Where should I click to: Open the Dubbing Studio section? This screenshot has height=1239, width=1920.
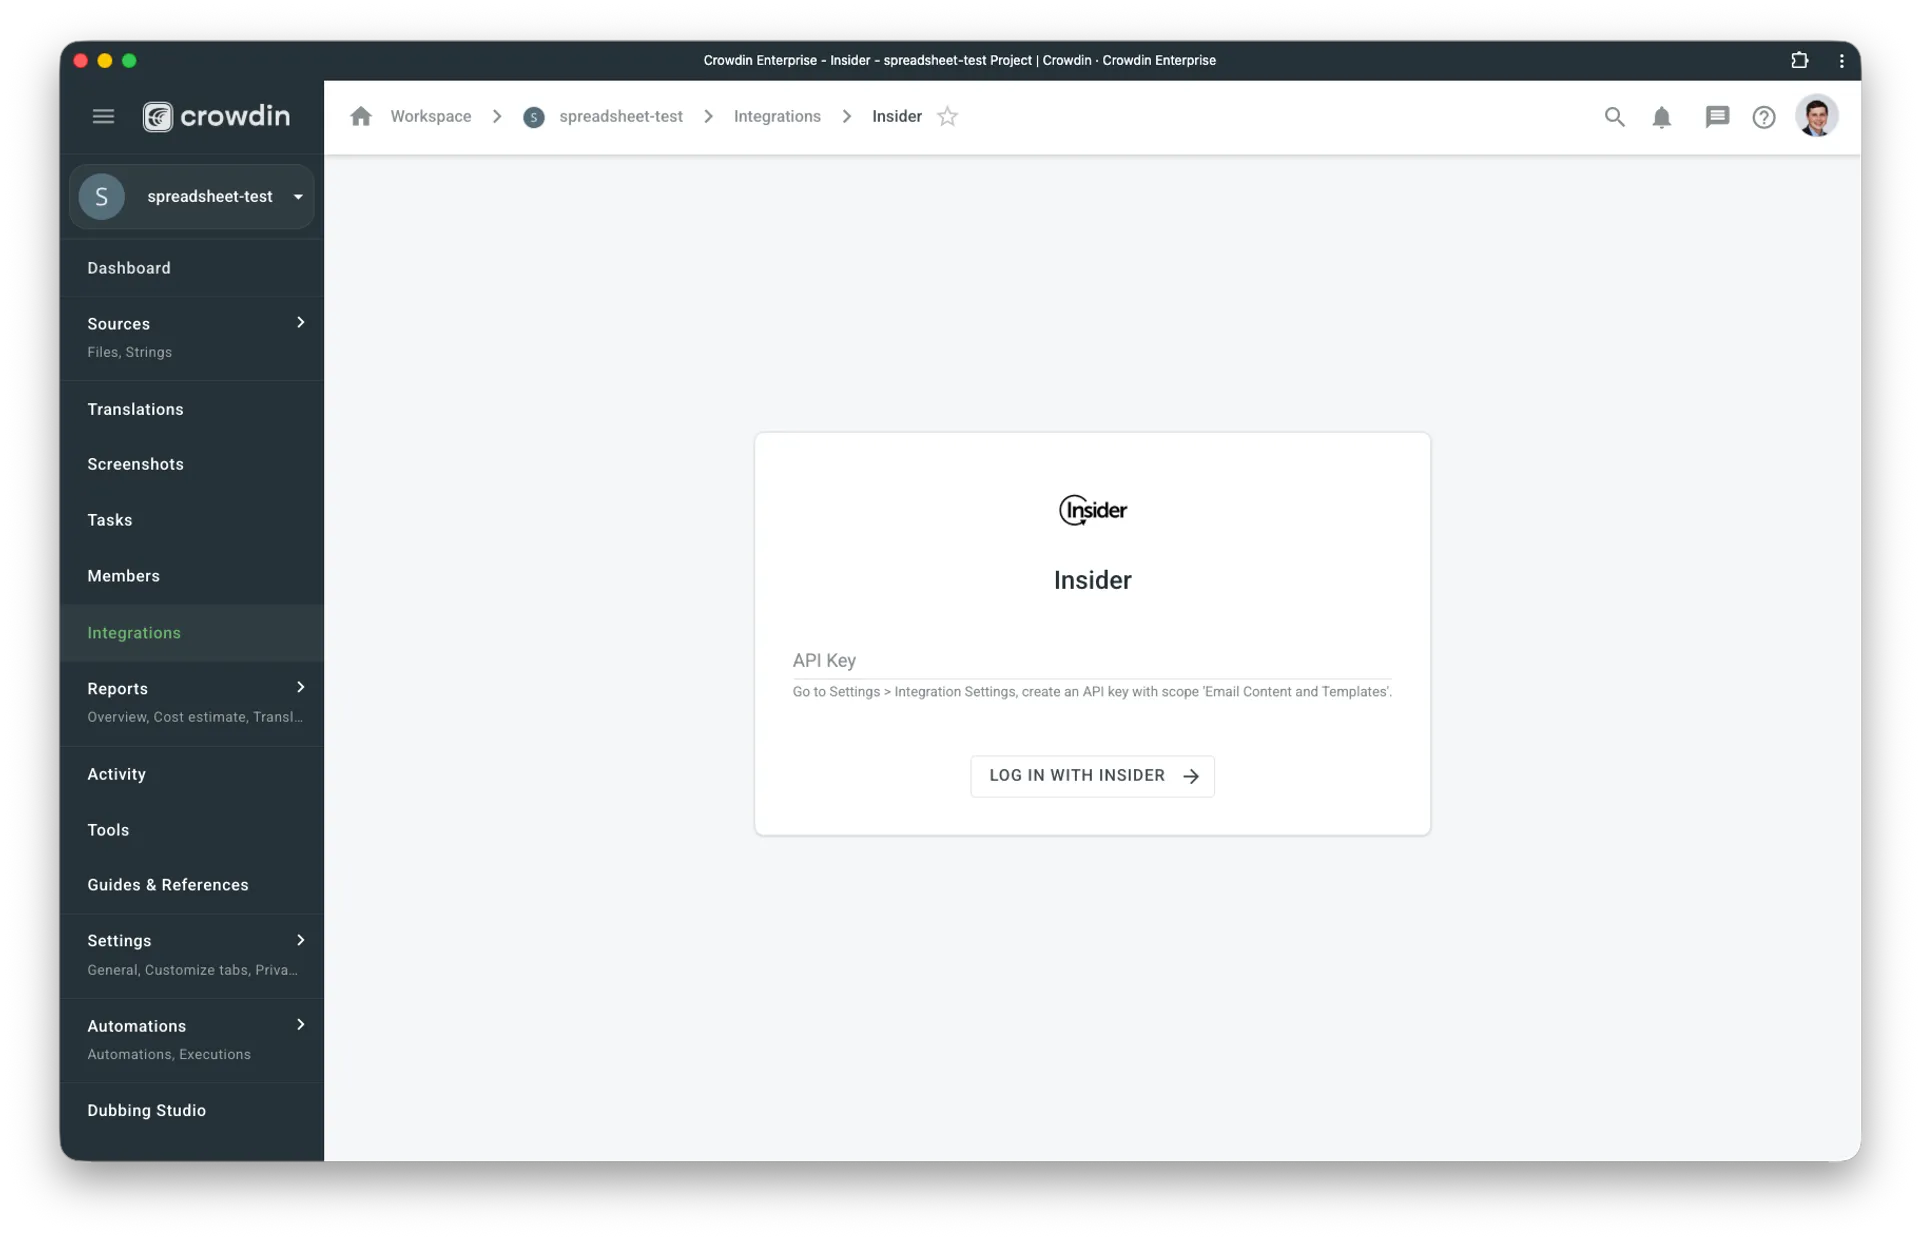pos(146,1110)
